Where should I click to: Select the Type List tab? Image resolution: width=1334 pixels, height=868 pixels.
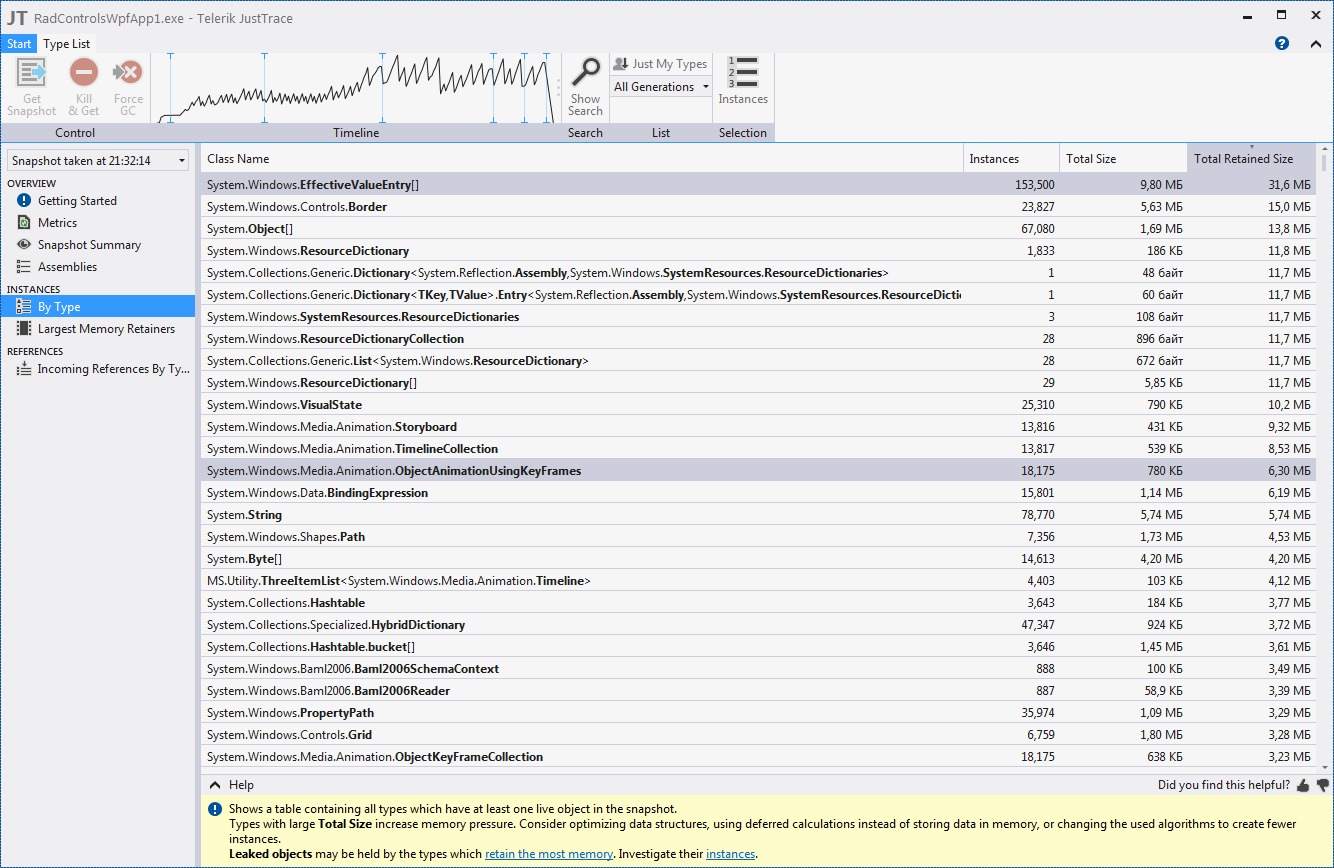pos(67,44)
